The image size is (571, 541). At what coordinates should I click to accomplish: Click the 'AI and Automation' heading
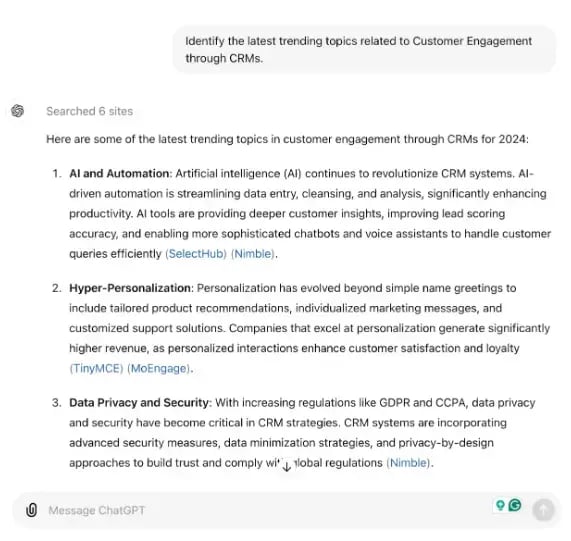point(119,173)
